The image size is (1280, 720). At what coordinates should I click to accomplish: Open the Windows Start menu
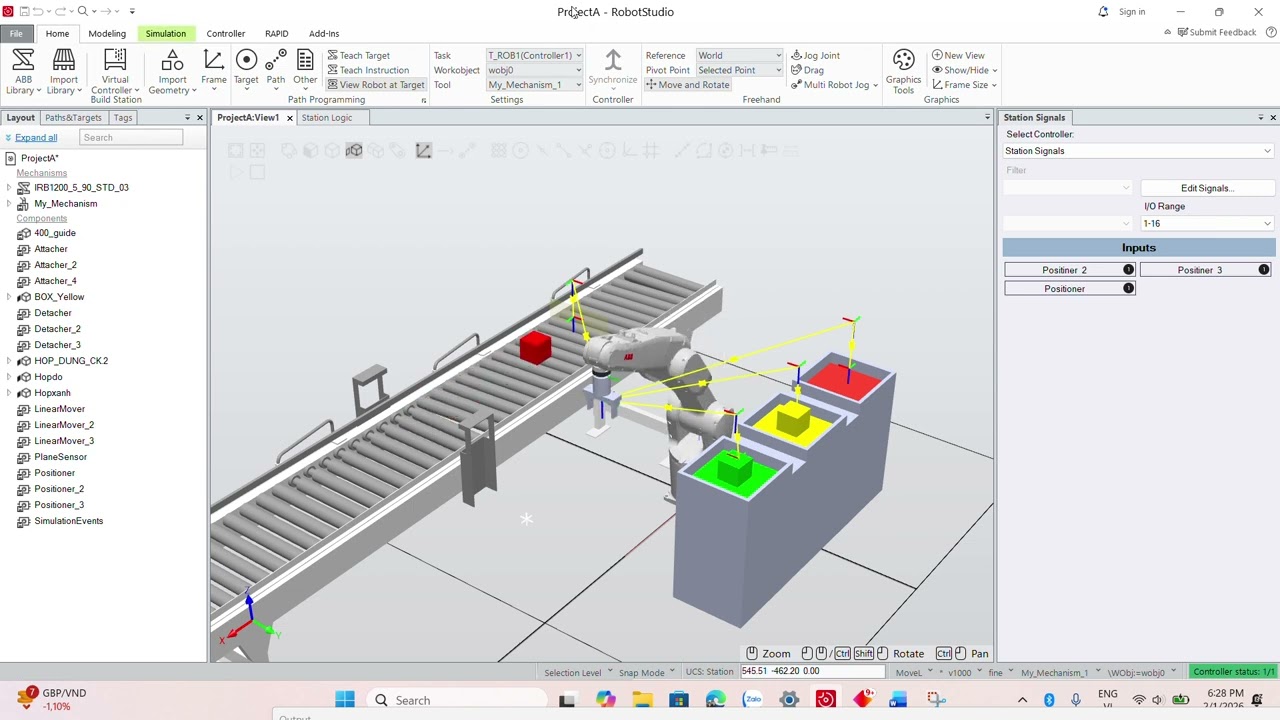pos(345,700)
